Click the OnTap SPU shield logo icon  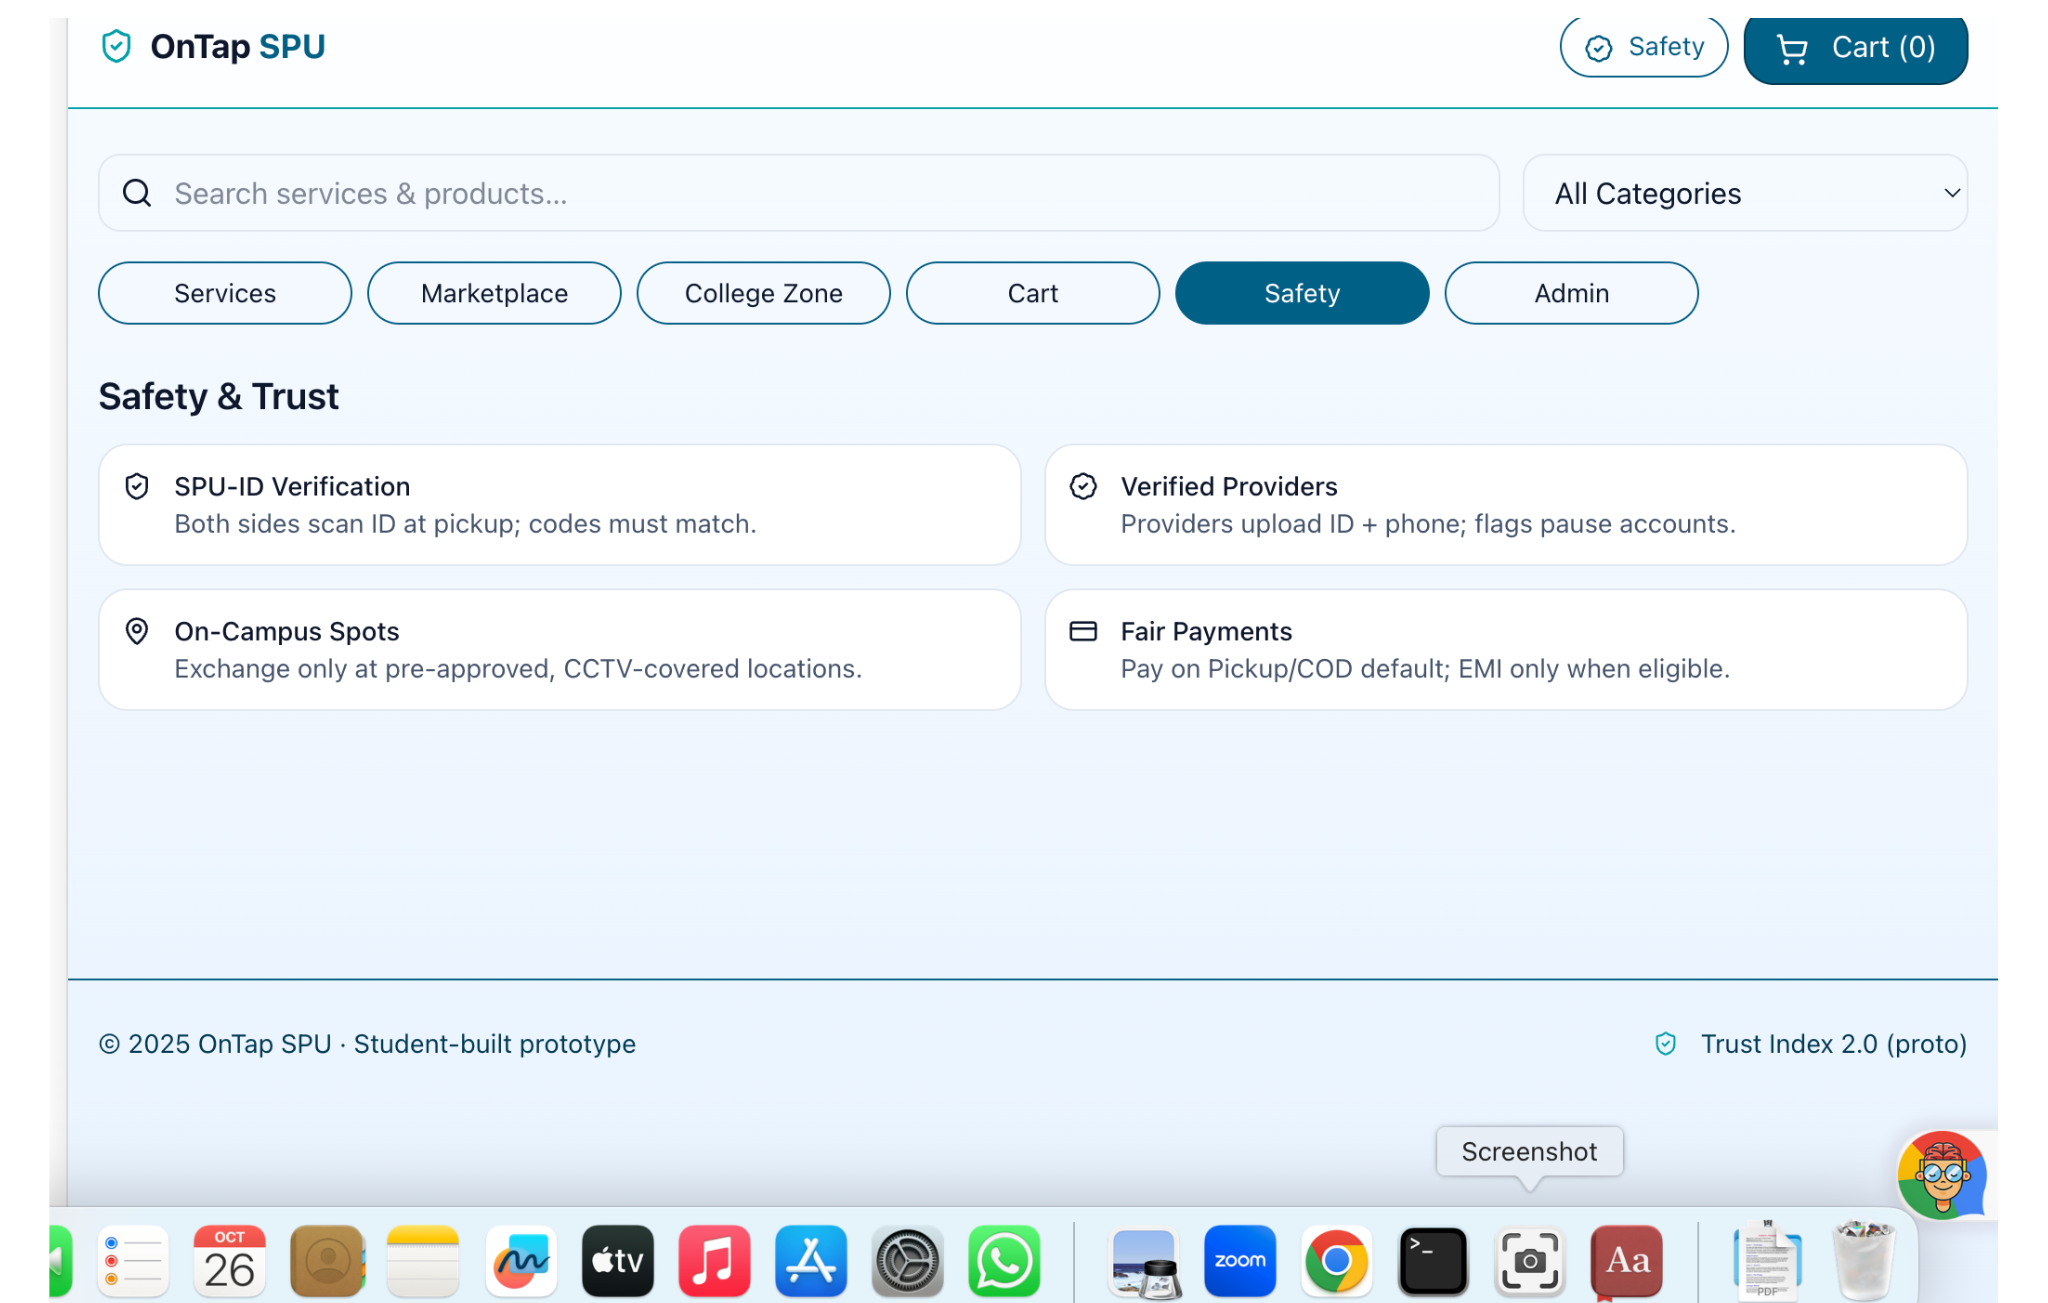[x=116, y=46]
